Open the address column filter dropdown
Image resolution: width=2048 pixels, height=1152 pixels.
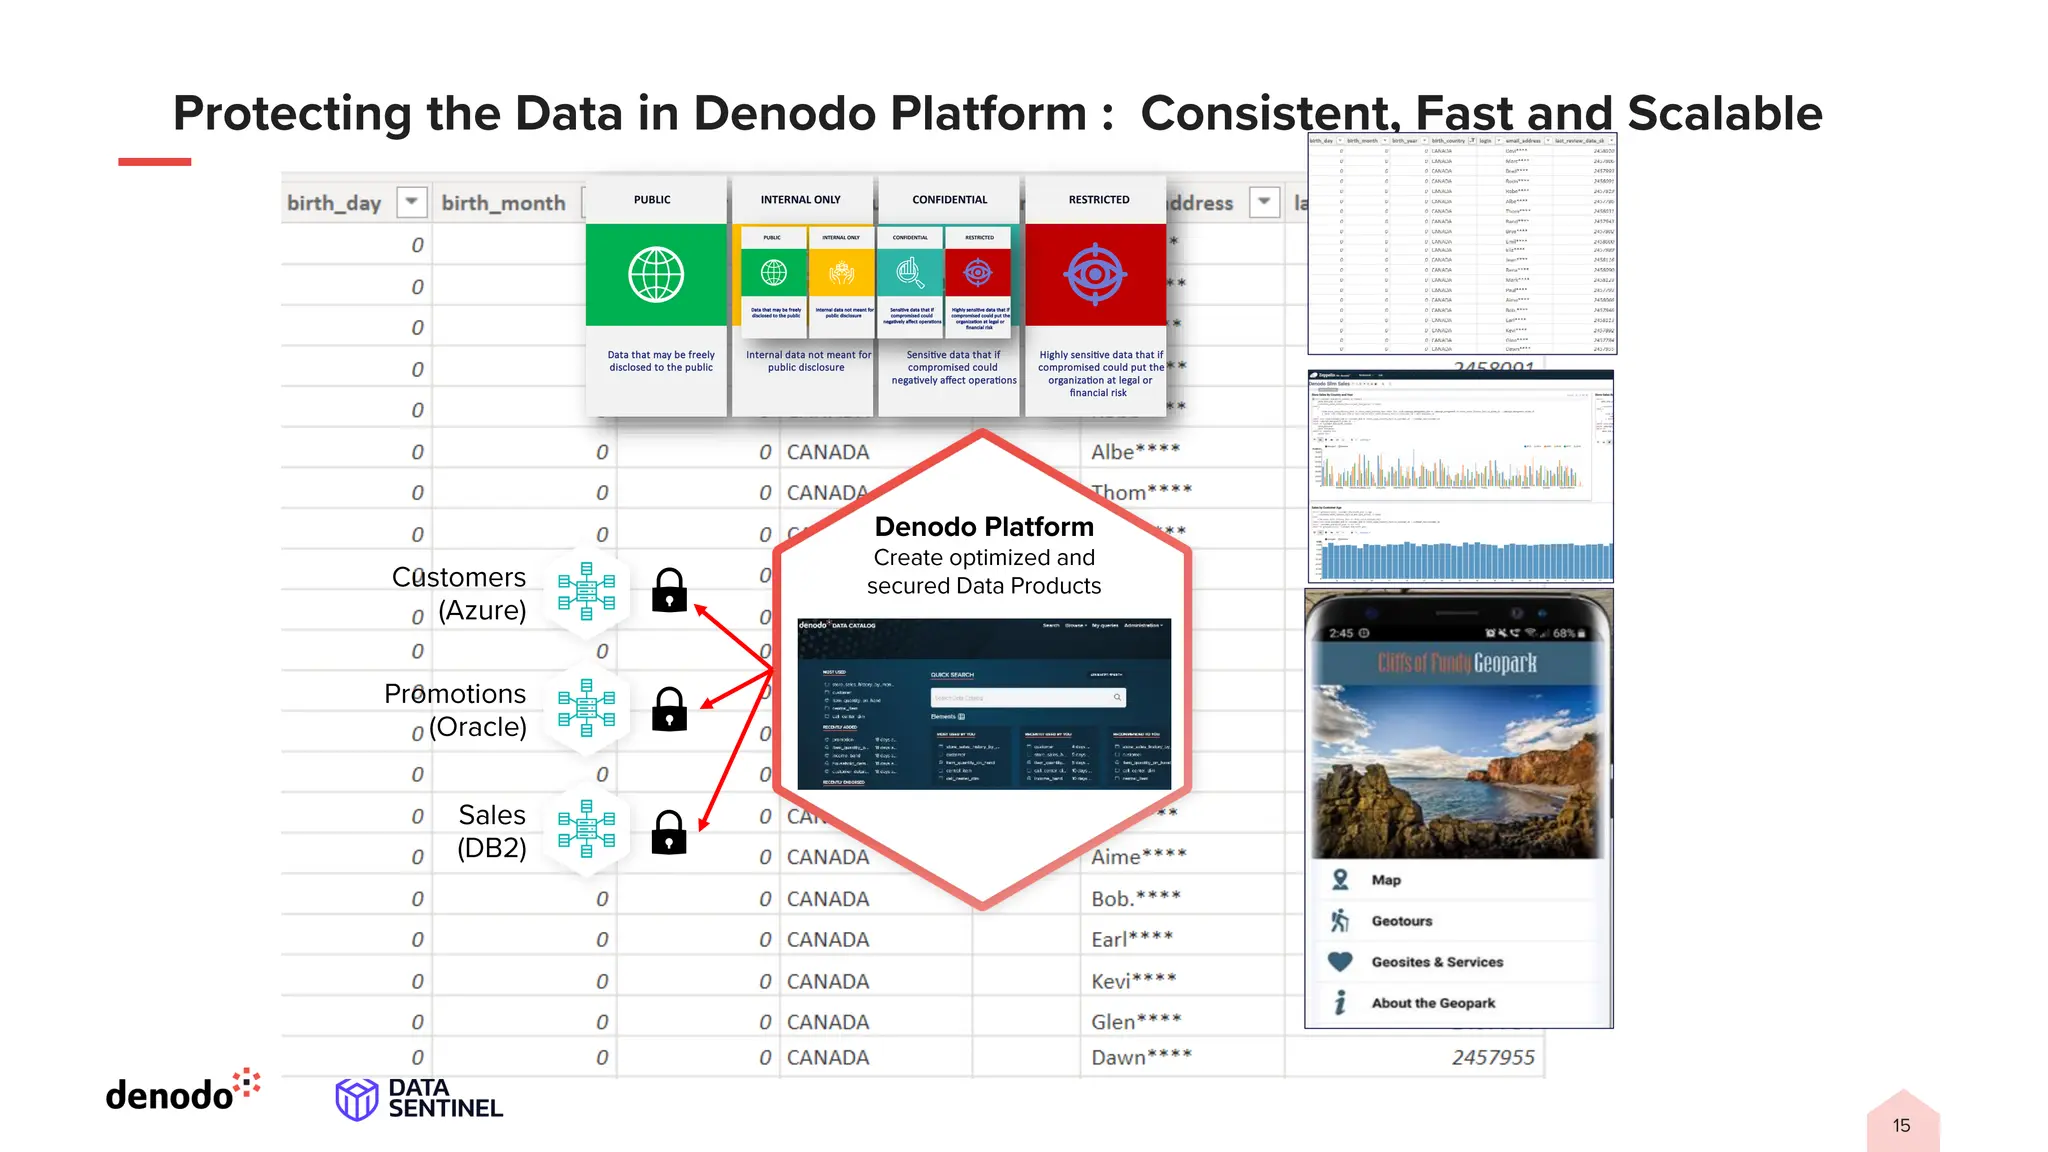pyautogui.click(x=1264, y=202)
